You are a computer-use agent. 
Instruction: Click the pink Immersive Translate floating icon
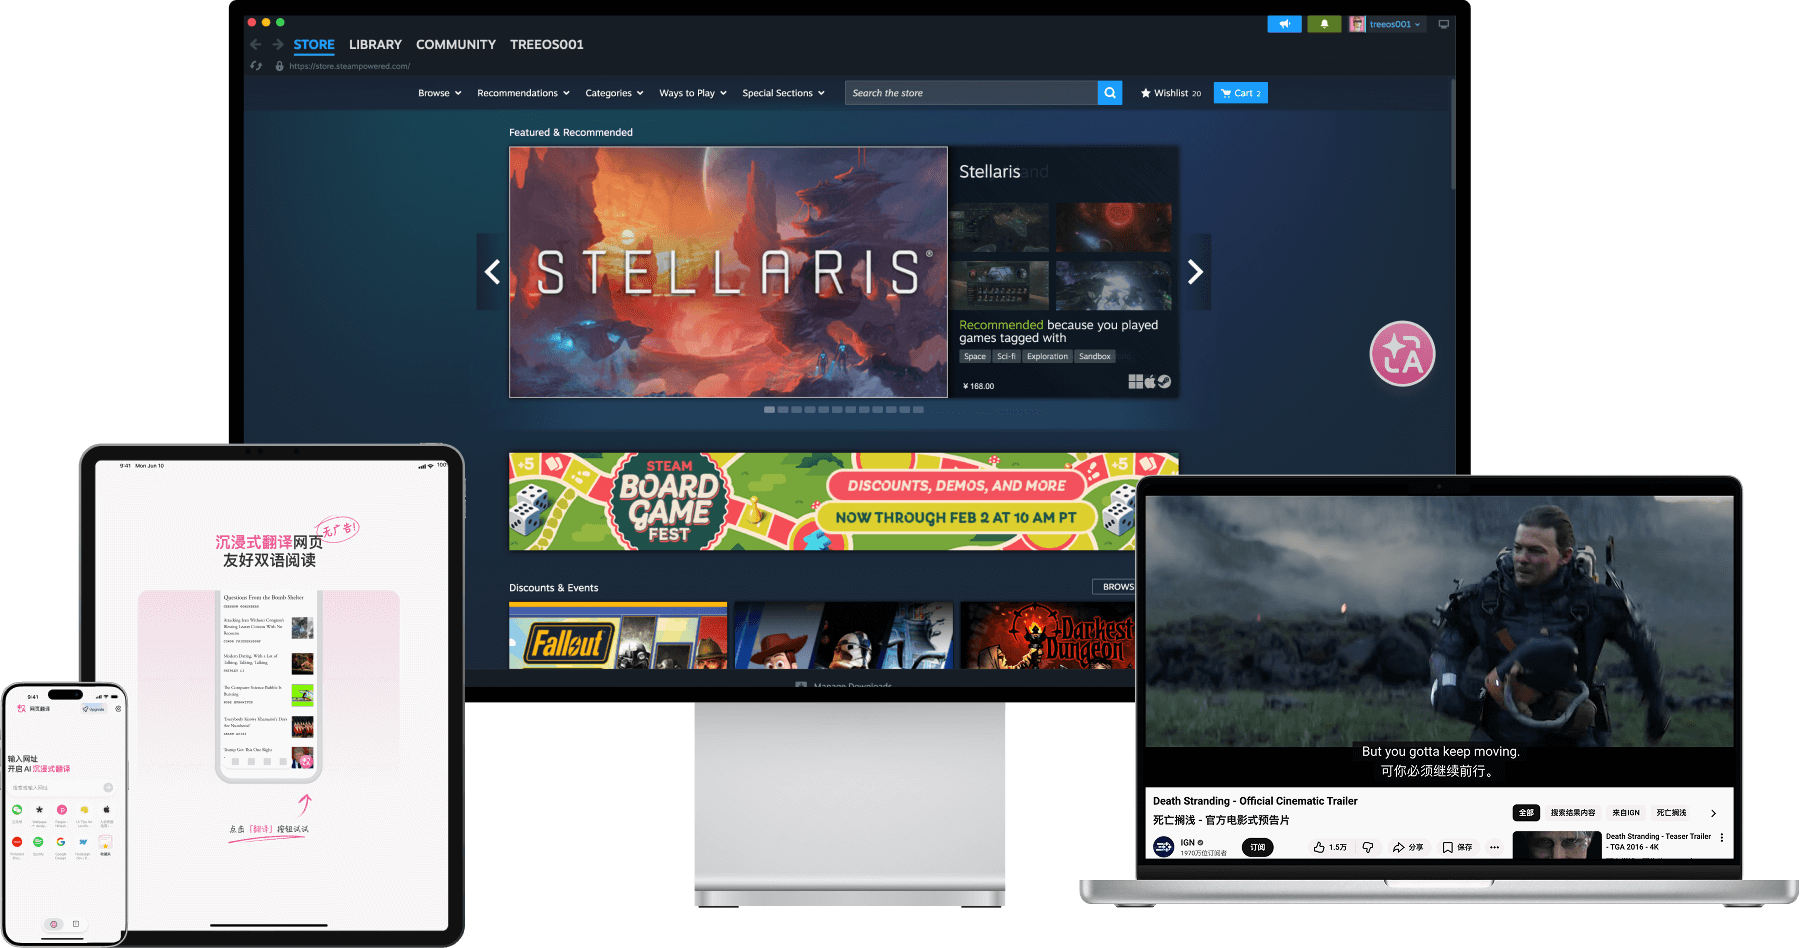1402,354
